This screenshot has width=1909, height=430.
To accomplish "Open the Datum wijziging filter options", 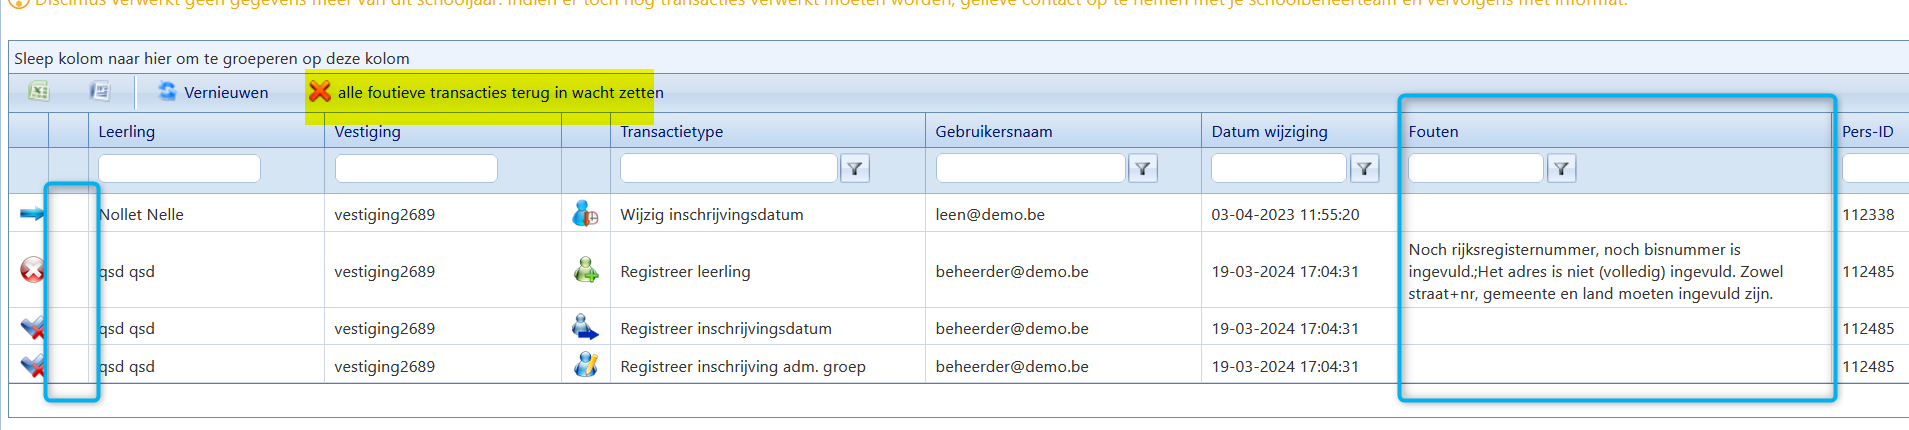I will [1364, 169].
